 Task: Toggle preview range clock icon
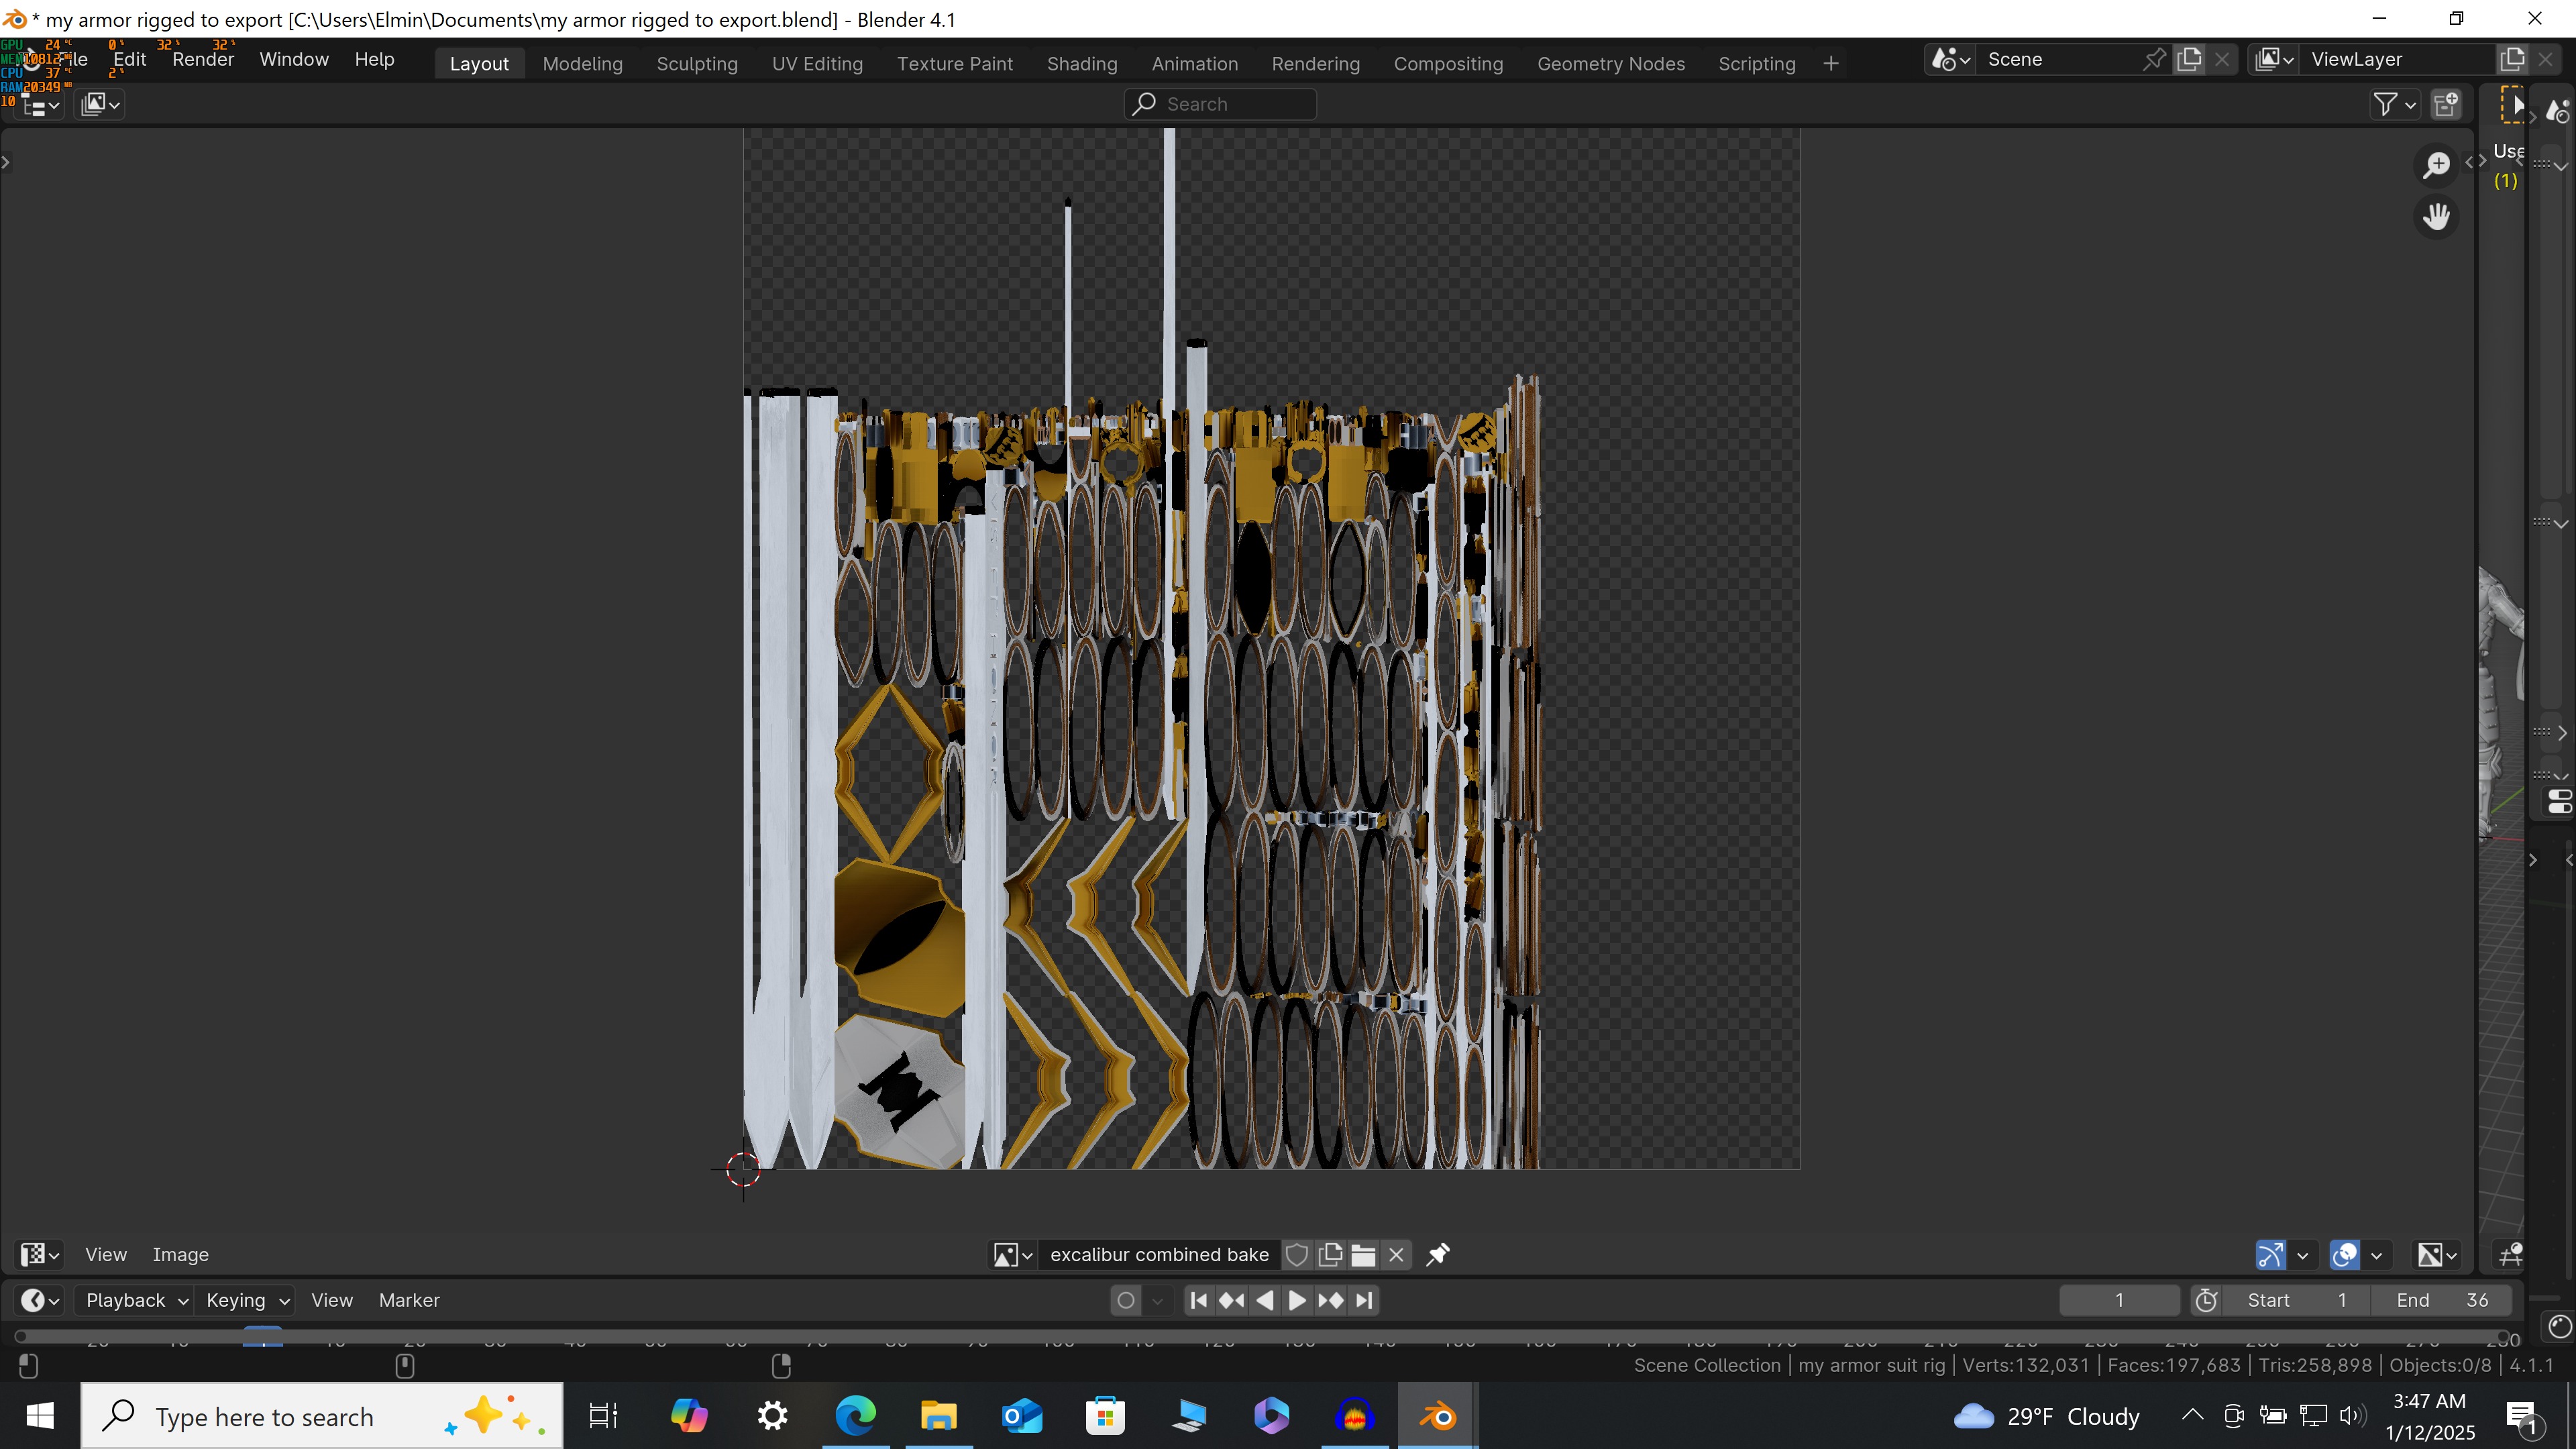2206,1300
